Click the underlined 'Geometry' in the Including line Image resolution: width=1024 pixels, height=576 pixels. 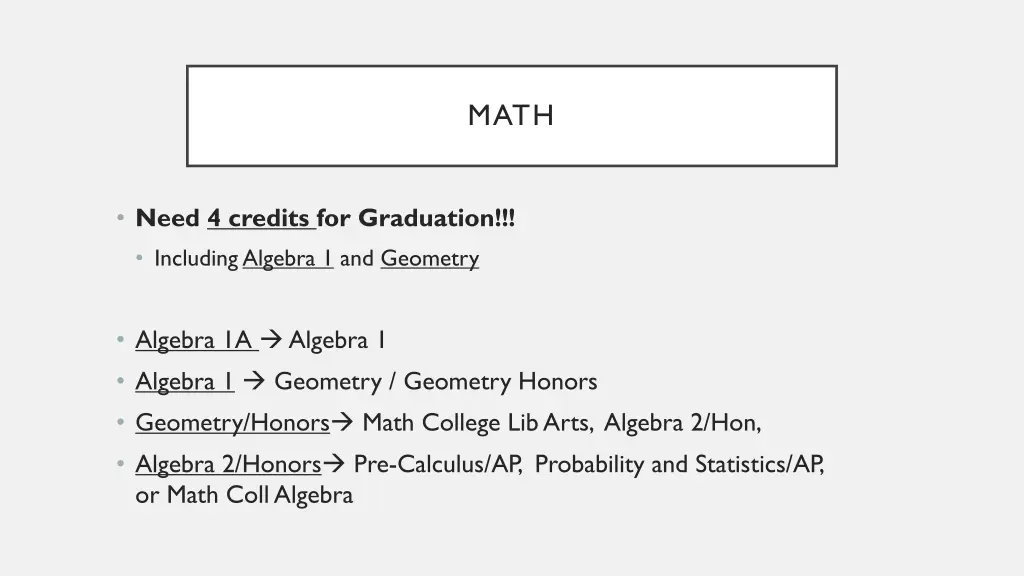(430, 259)
